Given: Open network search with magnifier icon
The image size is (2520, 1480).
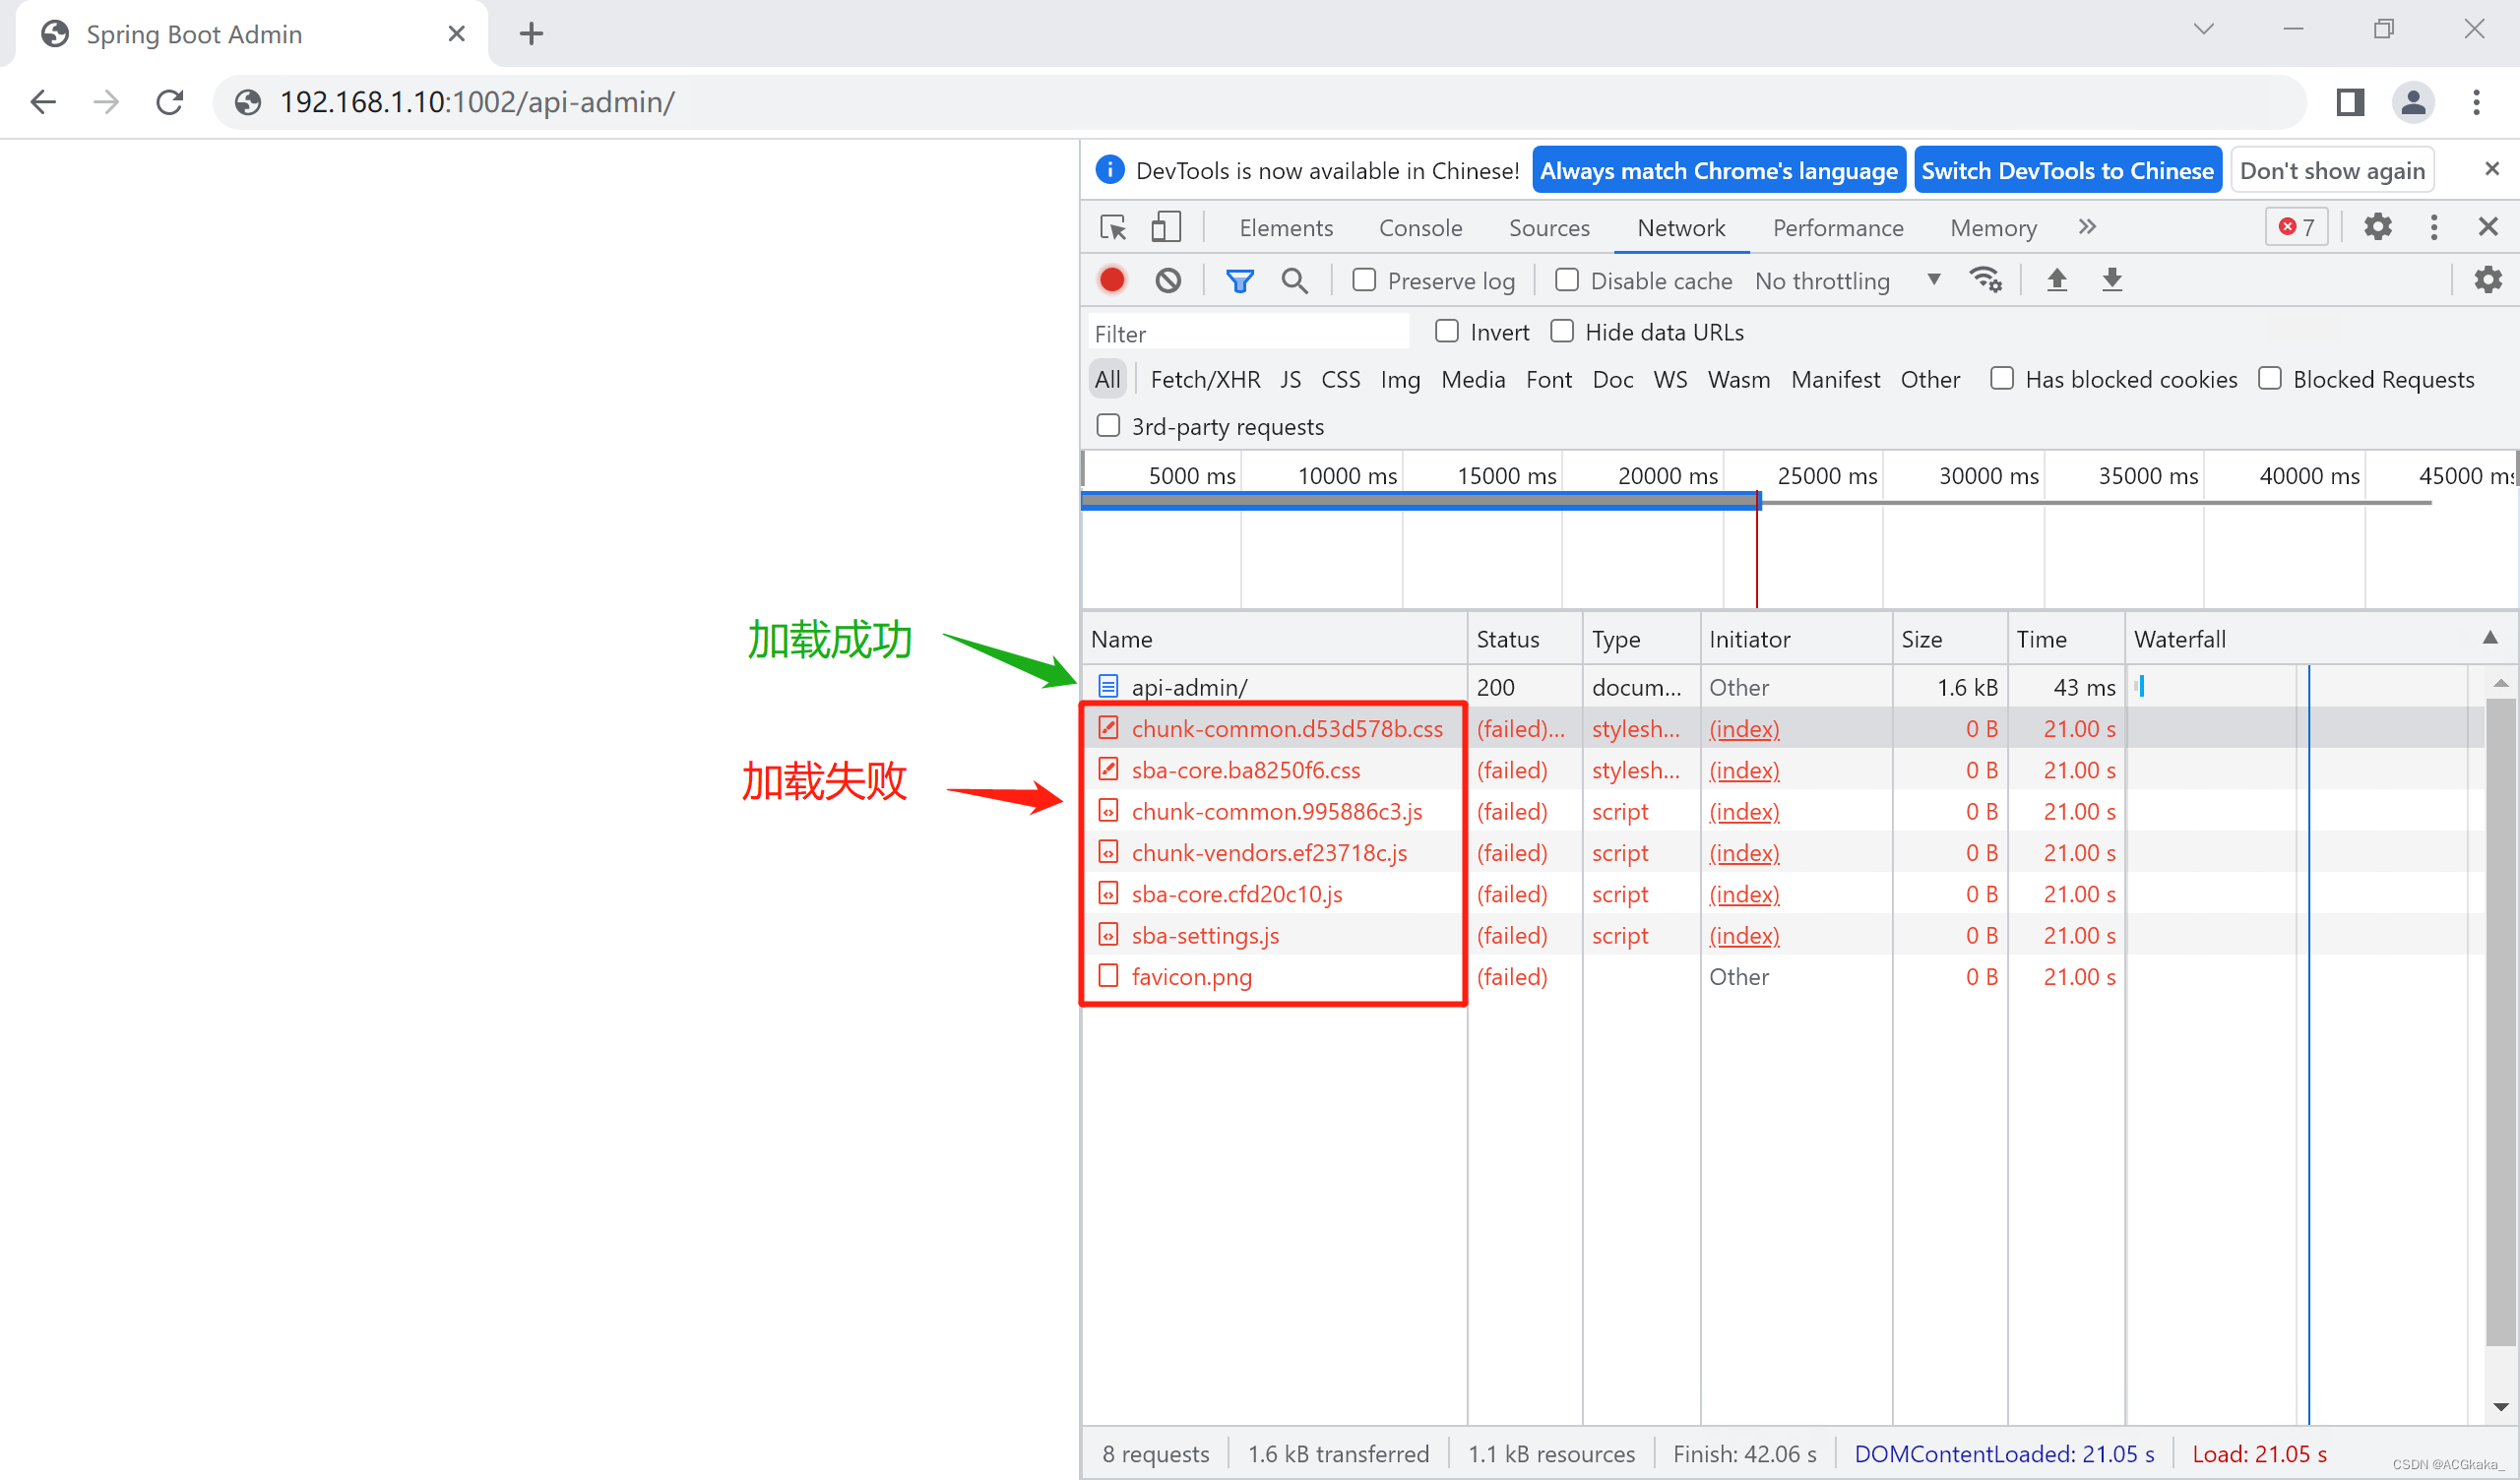Looking at the screenshot, I should (x=1294, y=280).
